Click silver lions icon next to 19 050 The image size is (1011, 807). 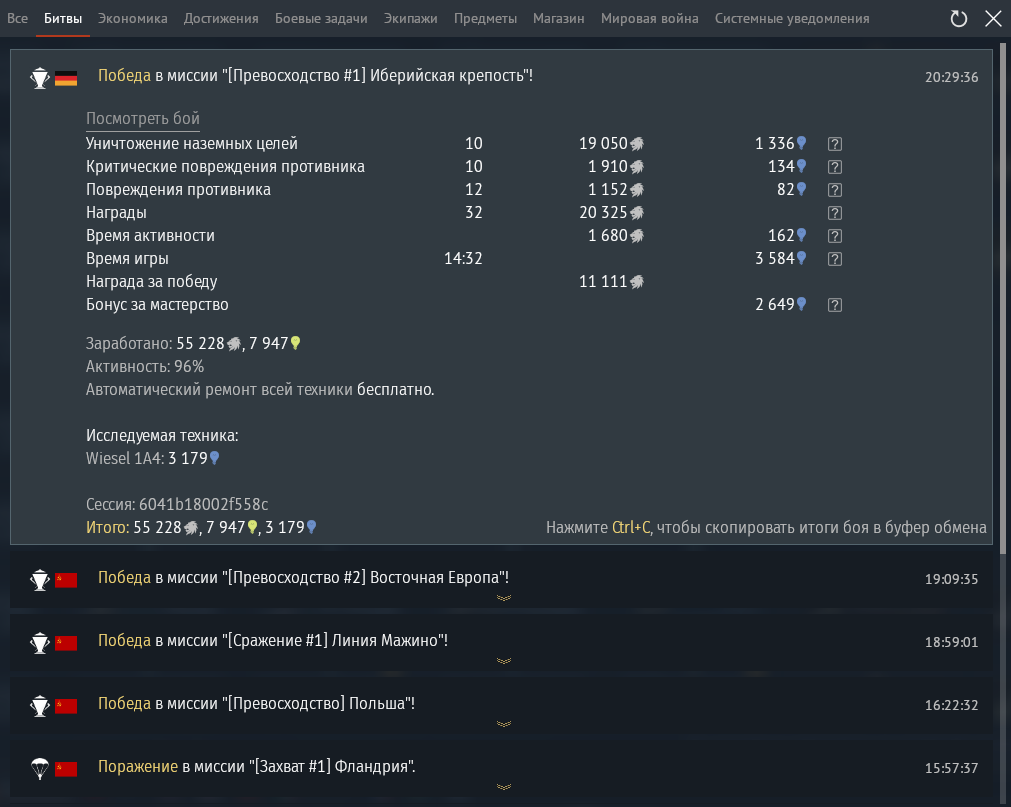click(x=637, y=144)
